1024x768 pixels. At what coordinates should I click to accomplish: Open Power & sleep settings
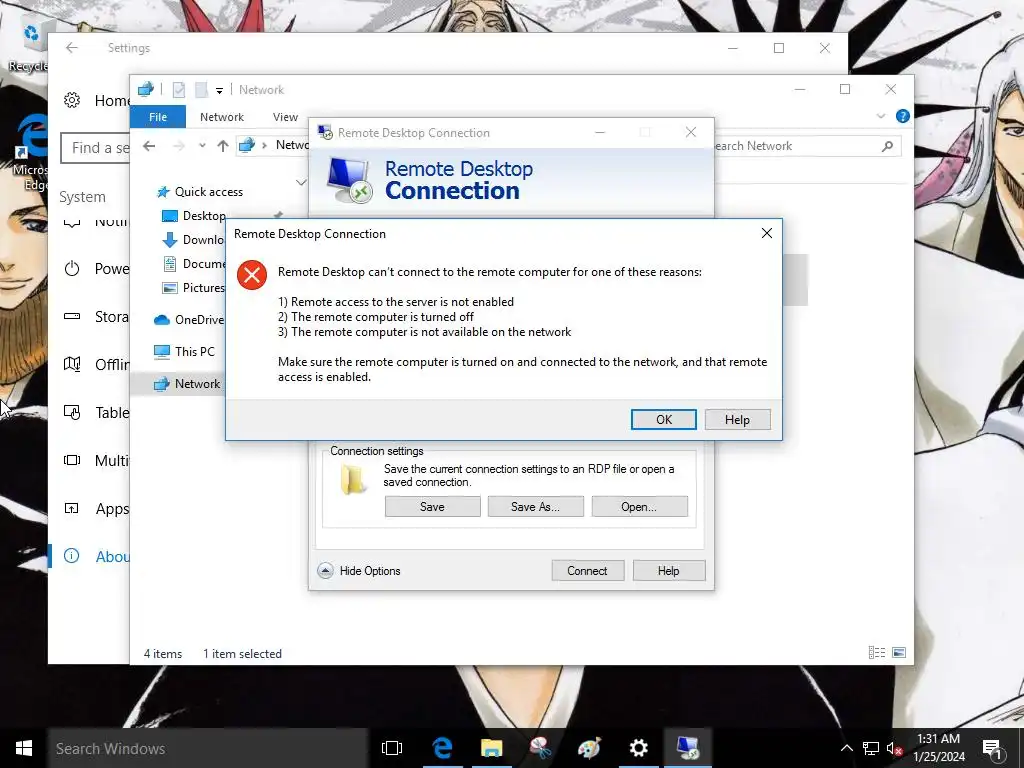(96, 269)
